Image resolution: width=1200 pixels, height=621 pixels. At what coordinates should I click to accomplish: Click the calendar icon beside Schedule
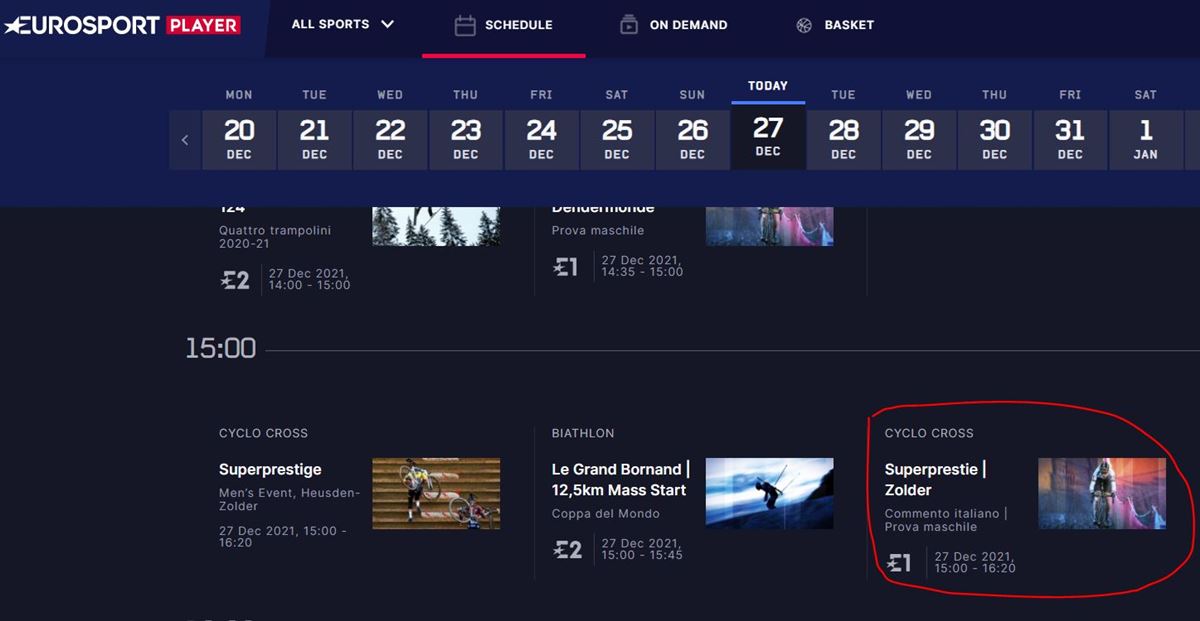(x=465, y=25)
